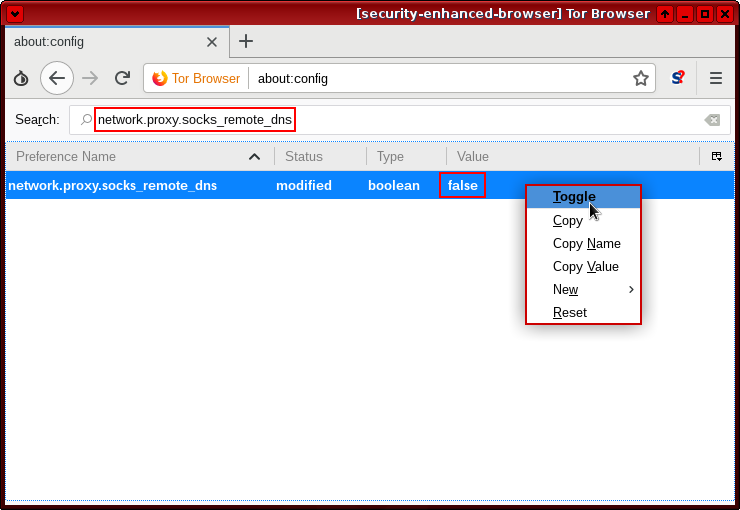Click the Tor Browser identity label
This screenshot has height=510, width=740.
(196, 78)
